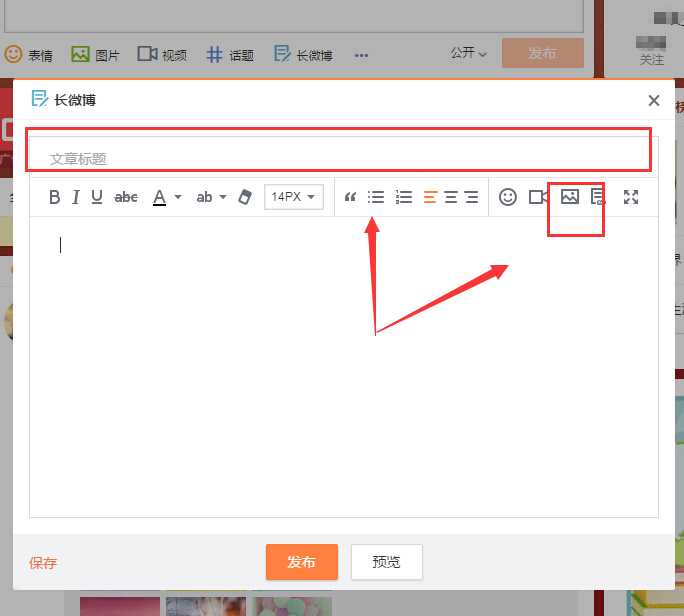
Task: Switch the editor to fullscreen mode
Action: pyautogui.click(x=631, y=197)
